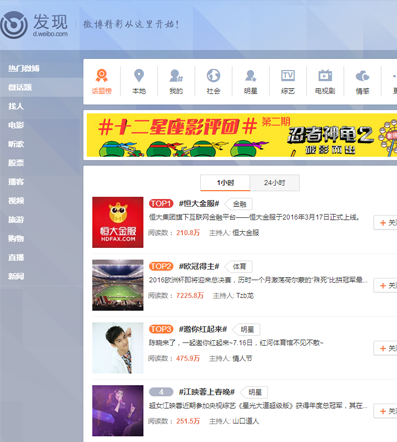Screen dimensions: 397x442
Task: Open 视频 in sidebar
Action: tap(16, 201)
